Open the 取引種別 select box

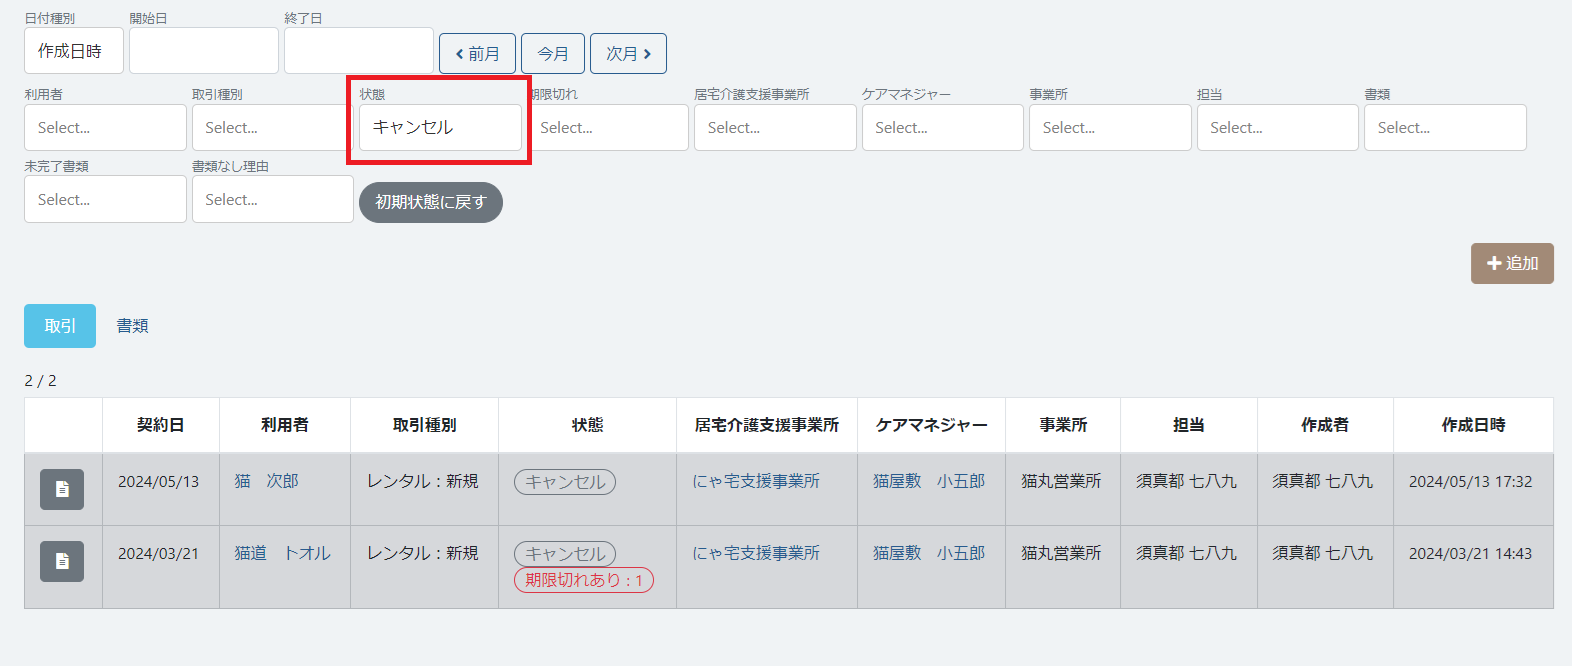[x=270, y=128]
